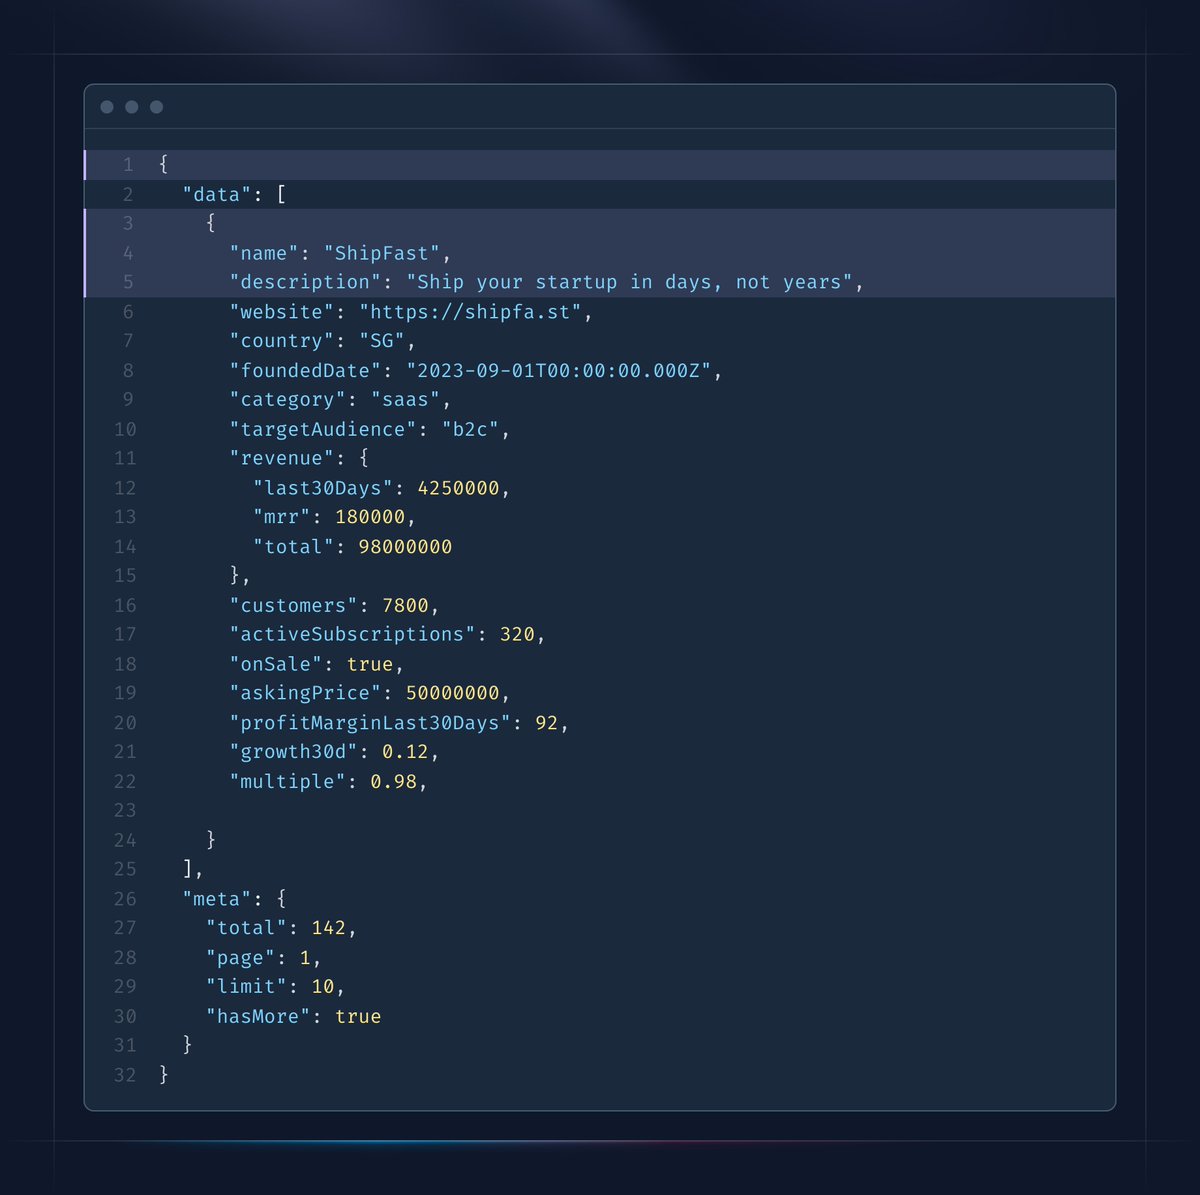
Task: Click the 180000 value
Action: (x=370, y=517)
